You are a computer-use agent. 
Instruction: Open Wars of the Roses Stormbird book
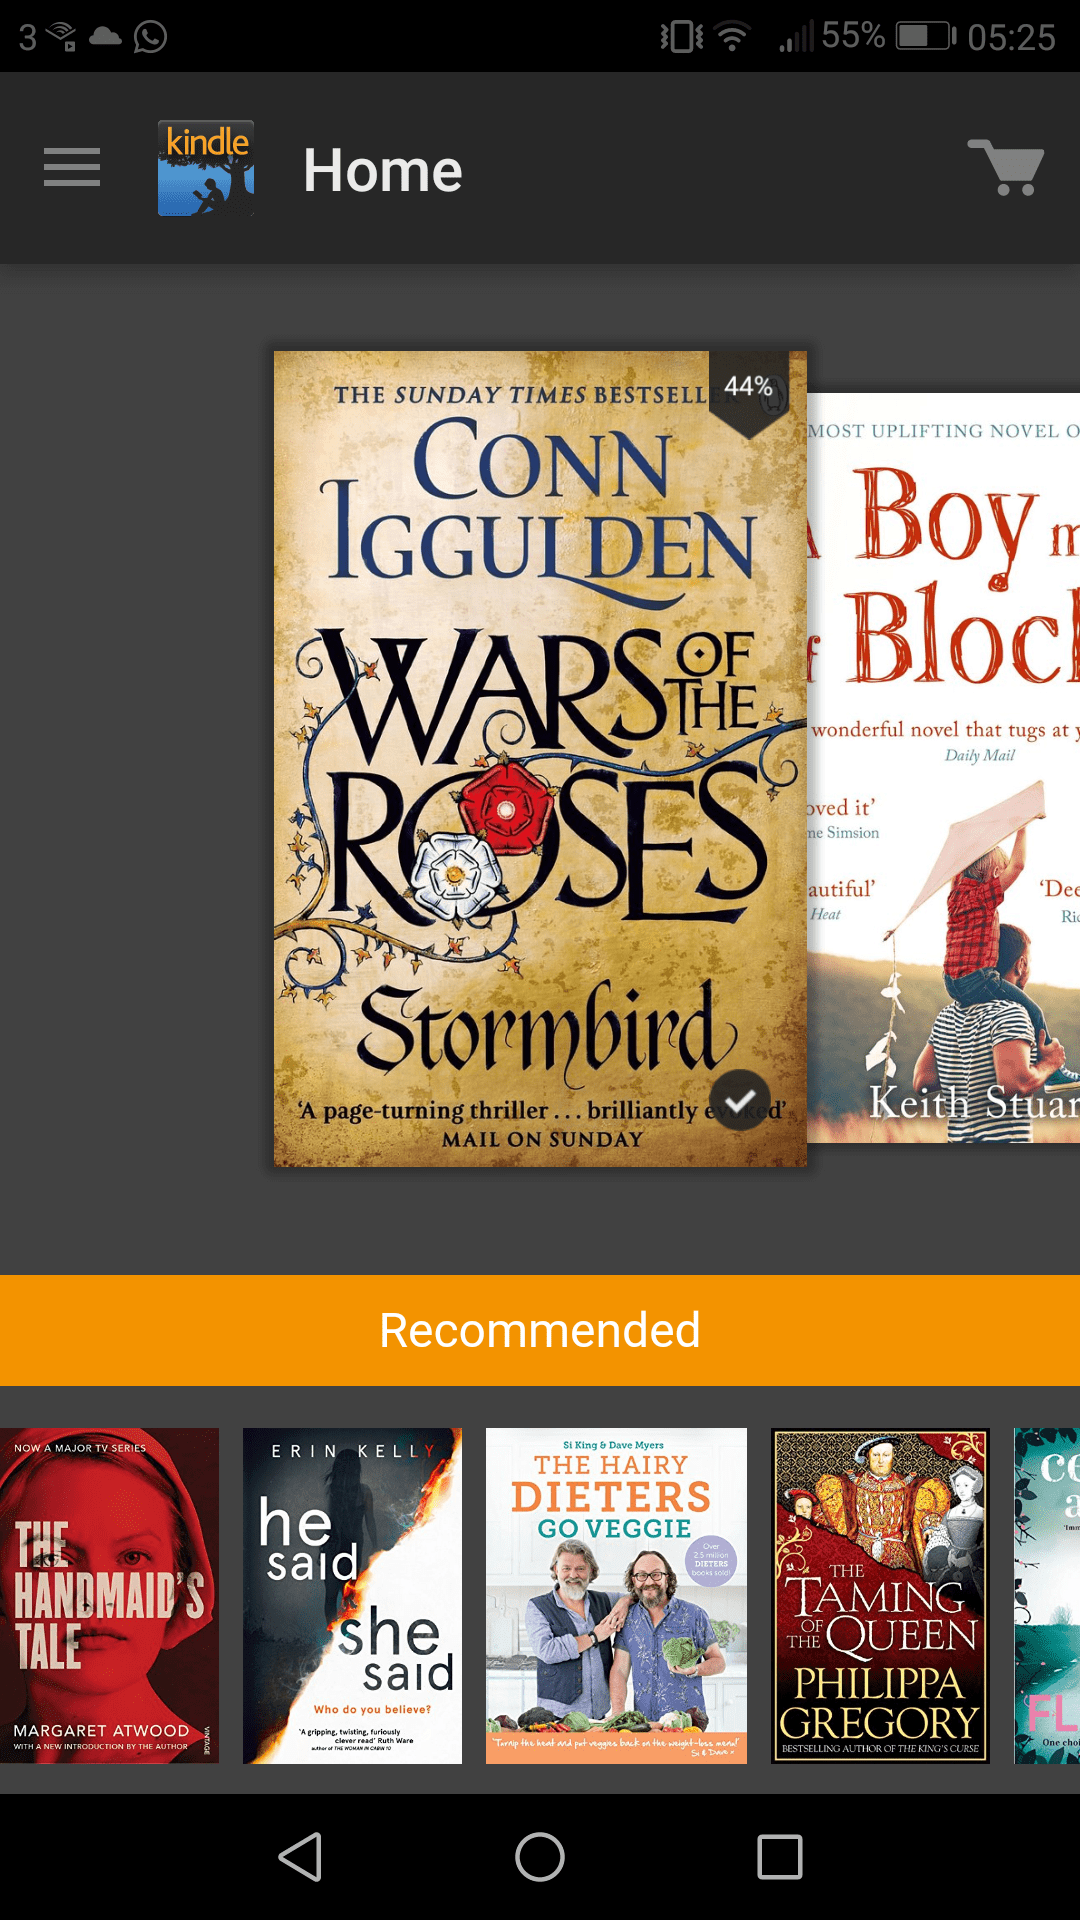point(540,759)
